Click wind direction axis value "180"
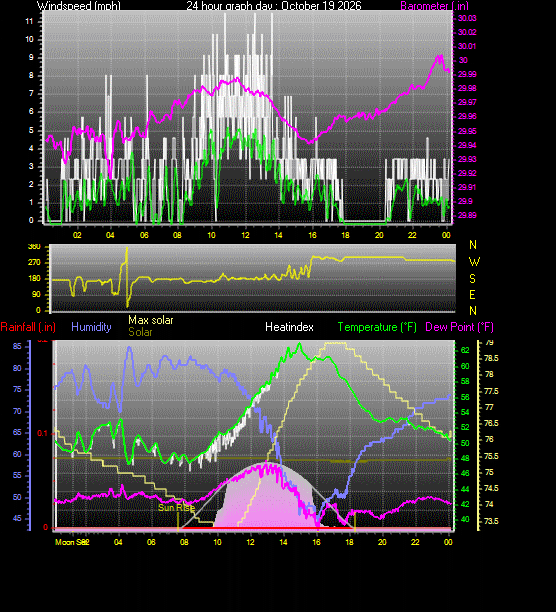Viewport: 556px width, 612px height. pyautogui.click(x=34, y=278)
